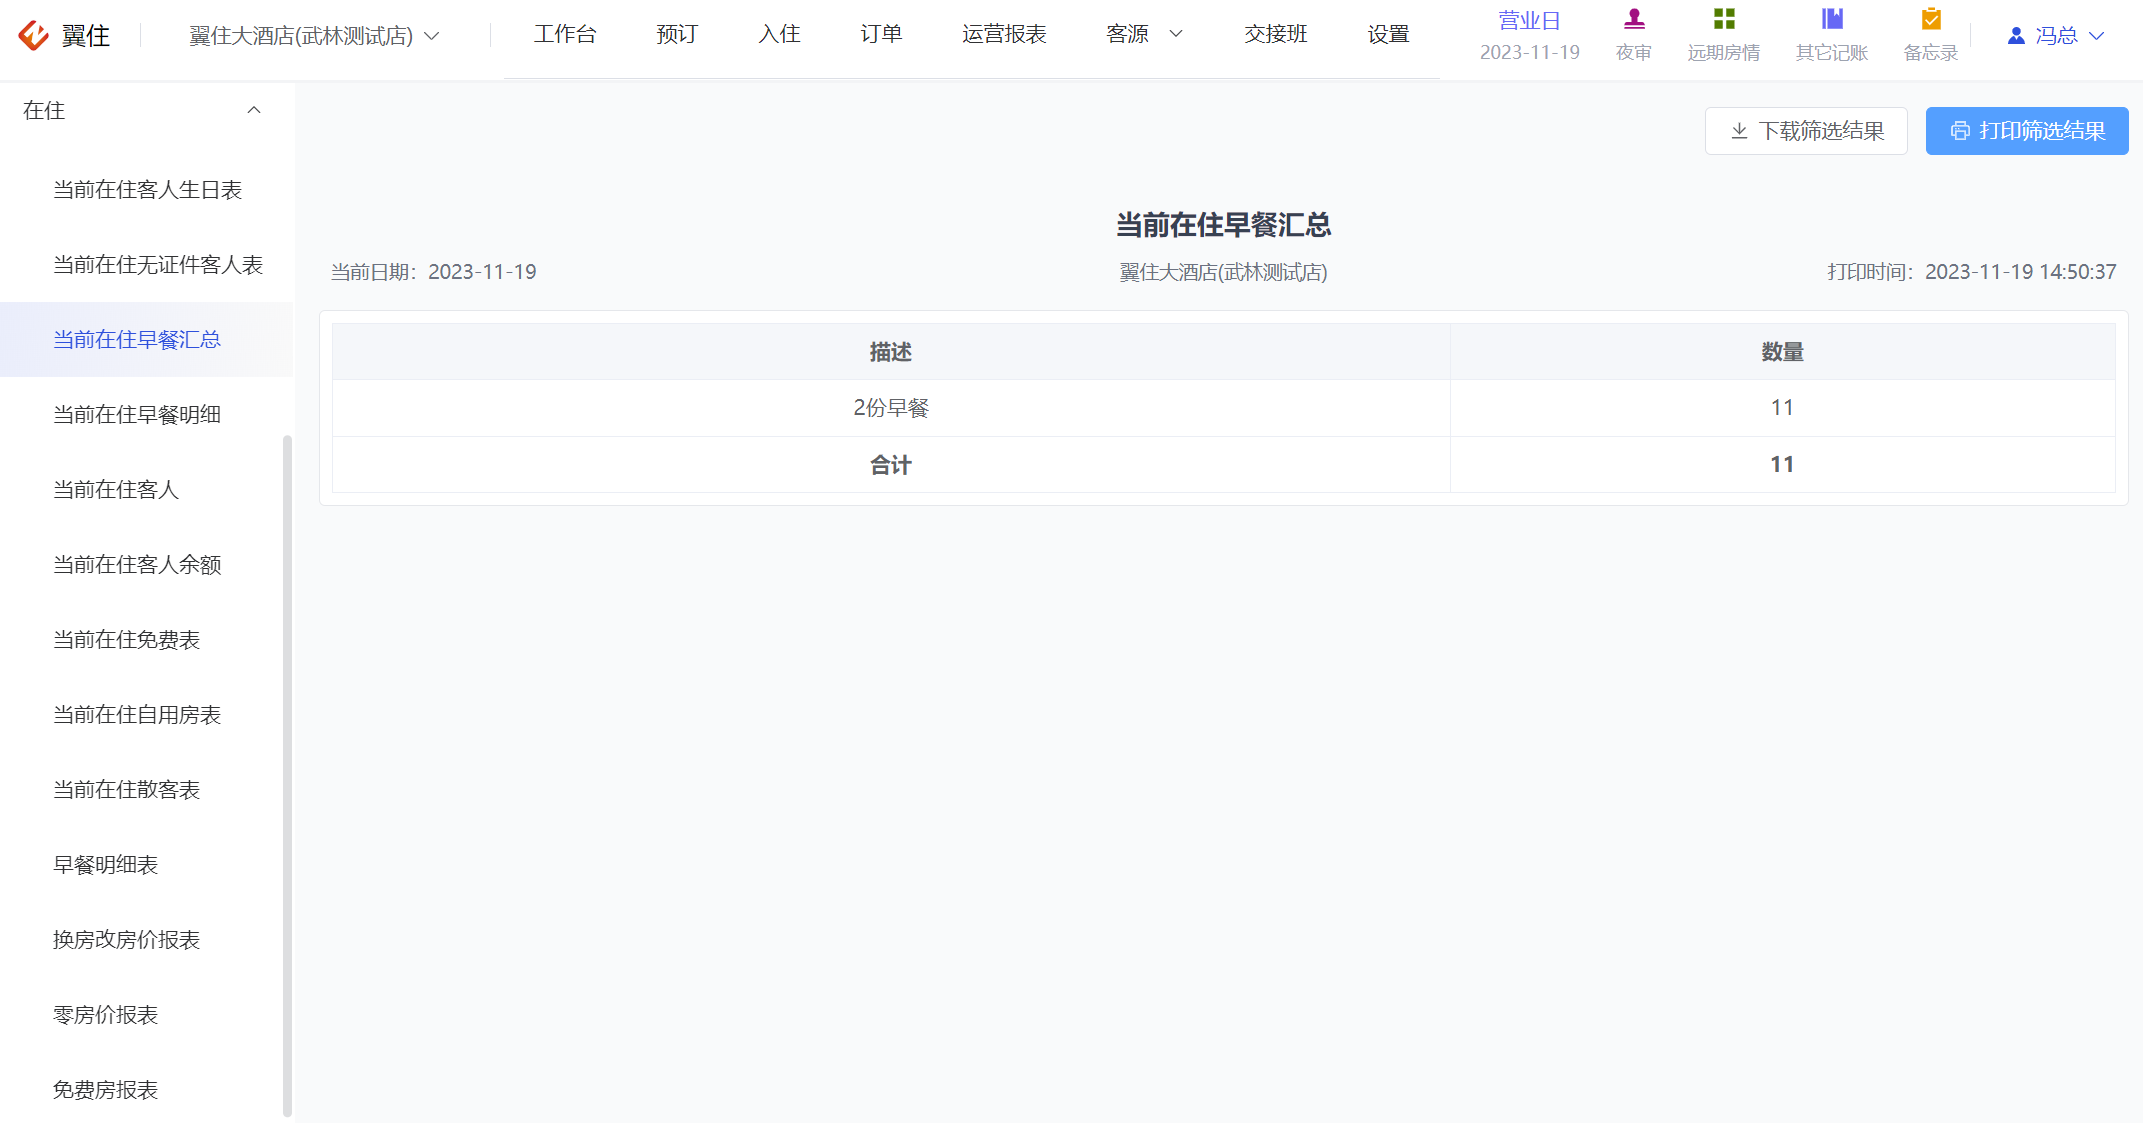Collapse the 在住 sidebar section
This screenshot has width=2143, height=1123.
click(x=254, y=110)
